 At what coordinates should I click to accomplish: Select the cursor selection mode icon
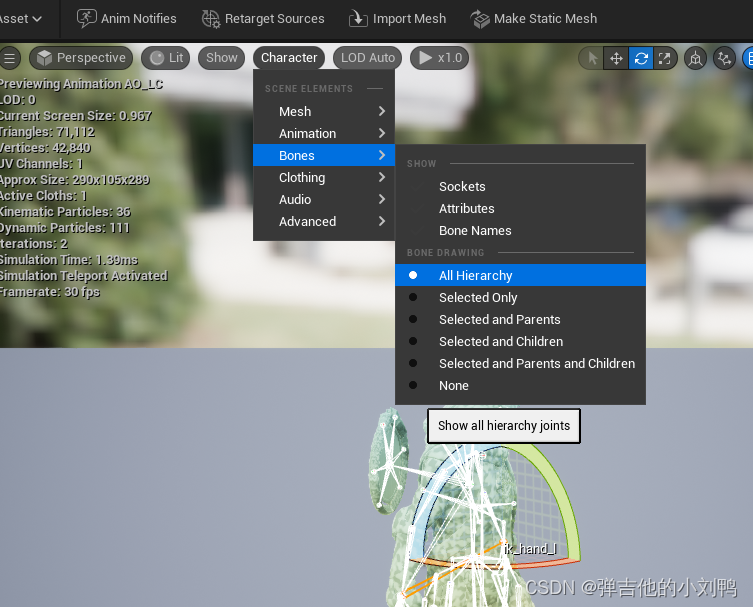593,59
